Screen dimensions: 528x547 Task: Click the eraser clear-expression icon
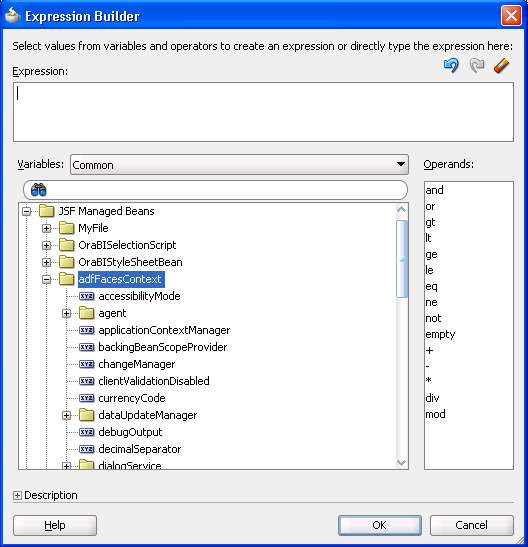point(501,66)
